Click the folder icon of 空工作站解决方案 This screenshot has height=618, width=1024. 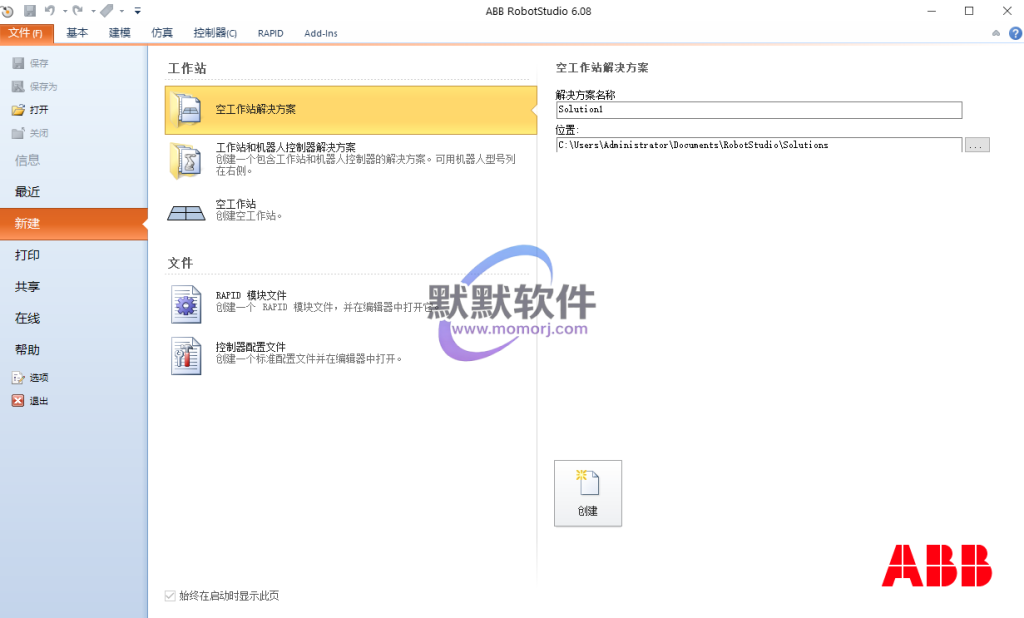(x=186, y=110)
